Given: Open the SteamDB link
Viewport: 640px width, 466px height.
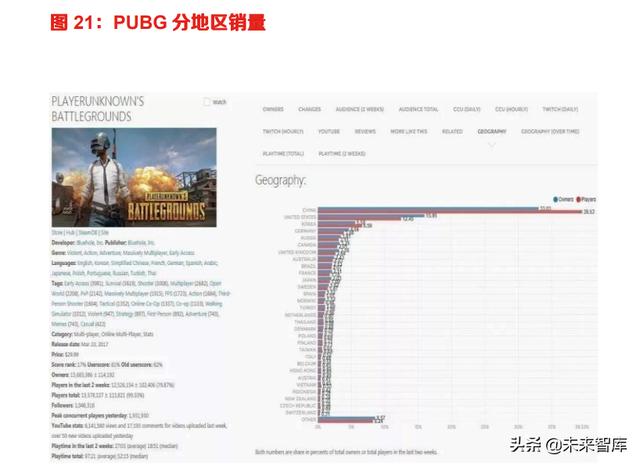Looking at the screenshot, I should pyautogui.click(x=88, y=233).
